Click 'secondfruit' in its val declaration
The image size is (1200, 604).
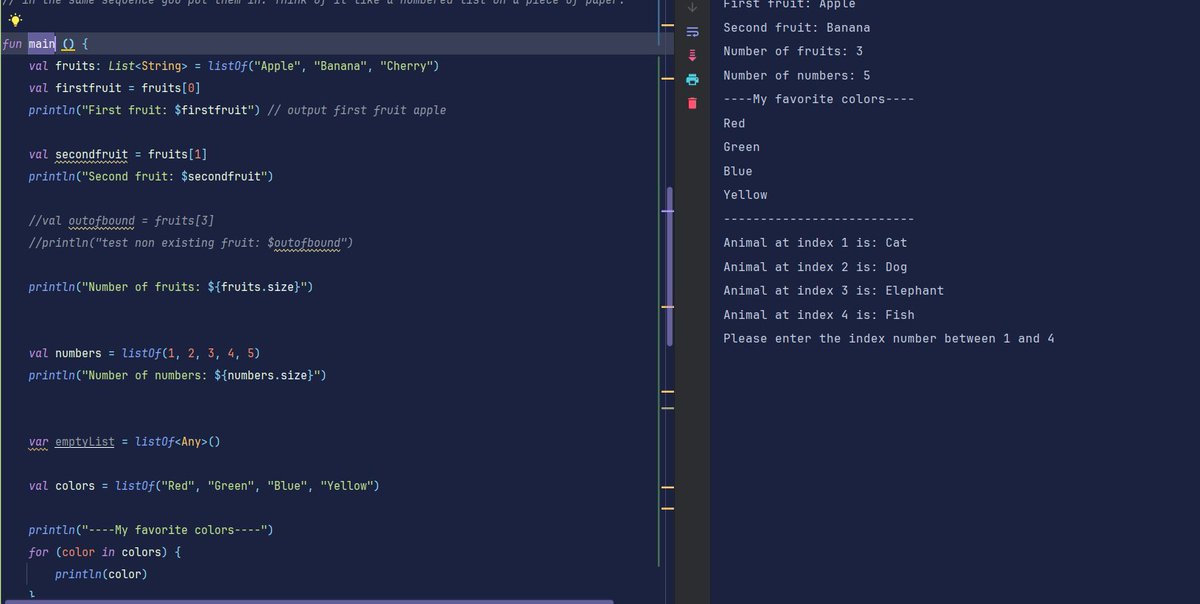pyautogui.click(x=92, y=154)
